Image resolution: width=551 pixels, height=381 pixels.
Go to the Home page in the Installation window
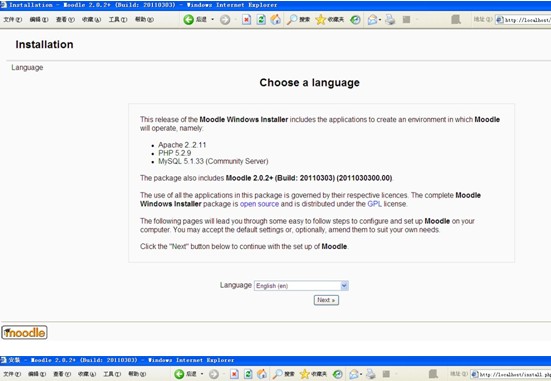pos(276,19)
